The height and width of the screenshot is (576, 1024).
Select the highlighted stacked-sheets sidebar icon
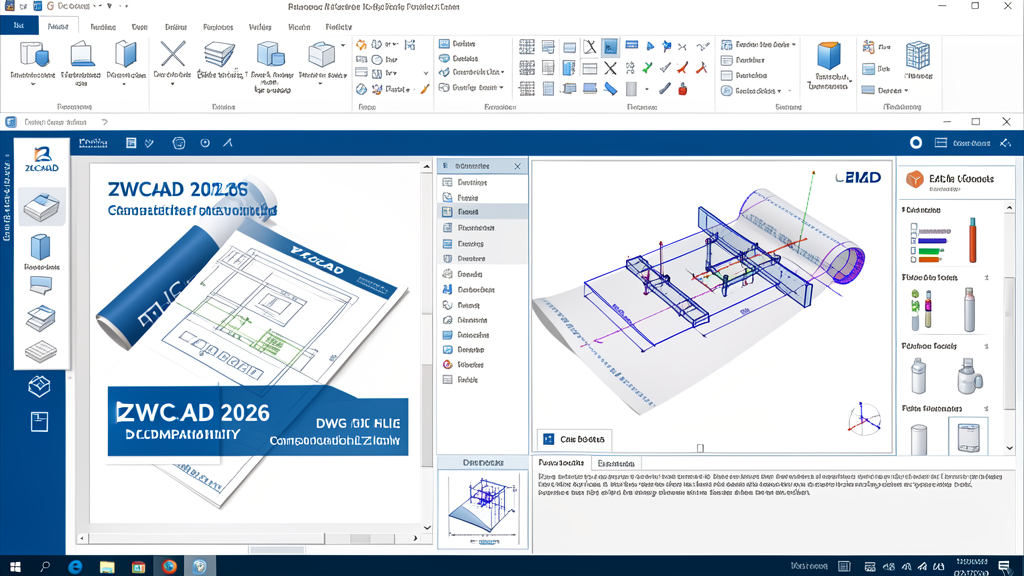coord(42,207)
